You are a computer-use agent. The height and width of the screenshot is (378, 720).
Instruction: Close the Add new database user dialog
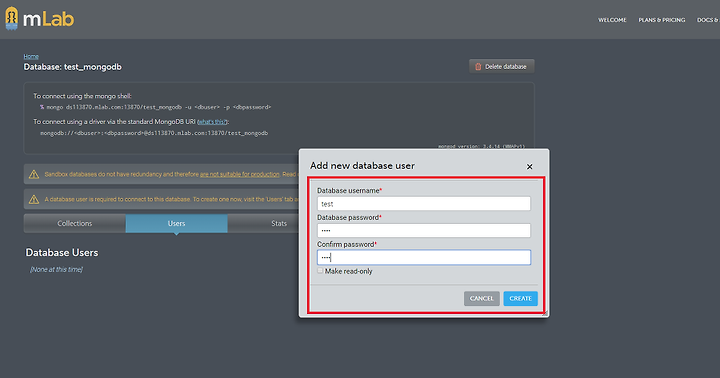(x=529, y=167)
